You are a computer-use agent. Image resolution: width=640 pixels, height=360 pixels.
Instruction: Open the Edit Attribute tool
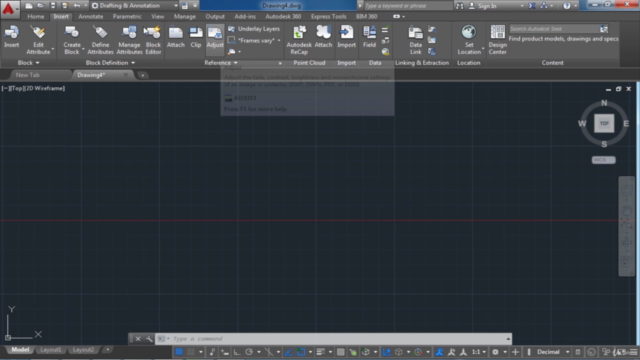[x=38, y=40]
